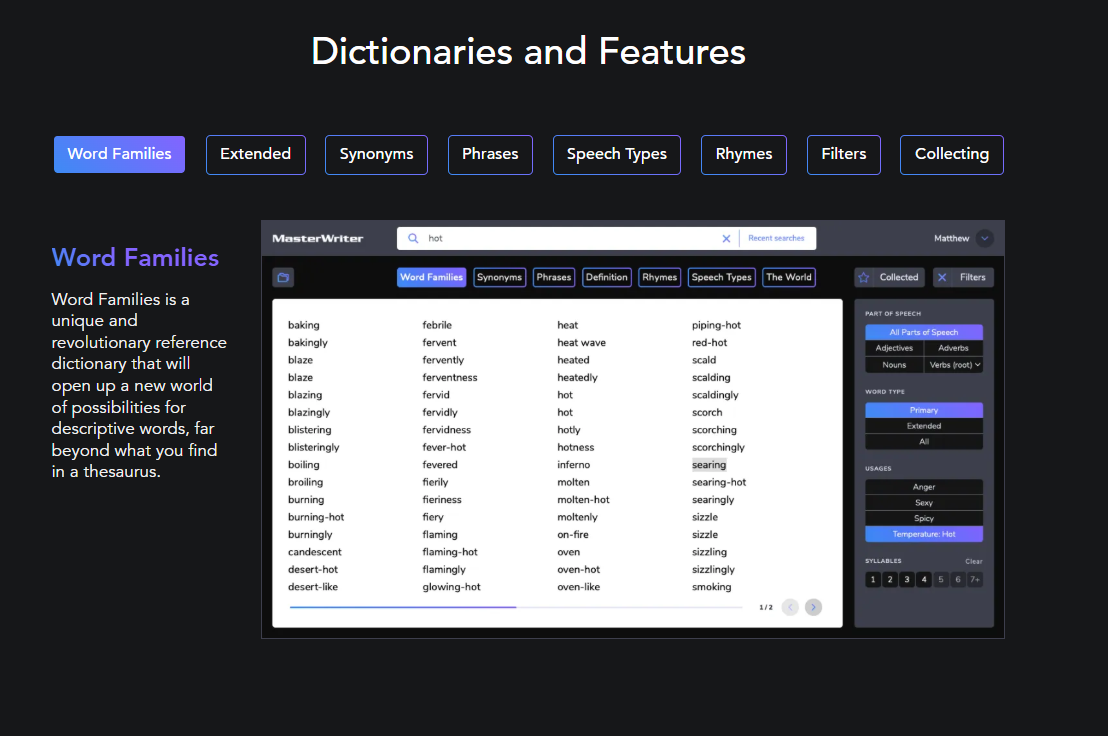Viewport: 1108px width, 736px height.
Task: Open Recent searches link
Action: [776, 239]
